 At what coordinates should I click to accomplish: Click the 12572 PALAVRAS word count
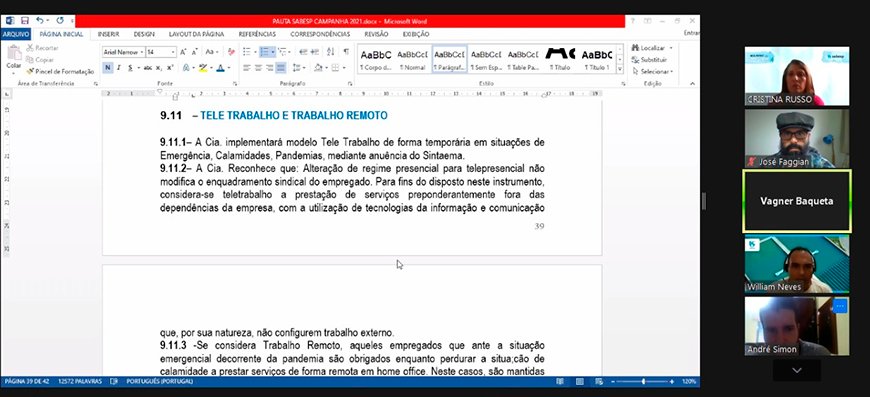point(80,381)
